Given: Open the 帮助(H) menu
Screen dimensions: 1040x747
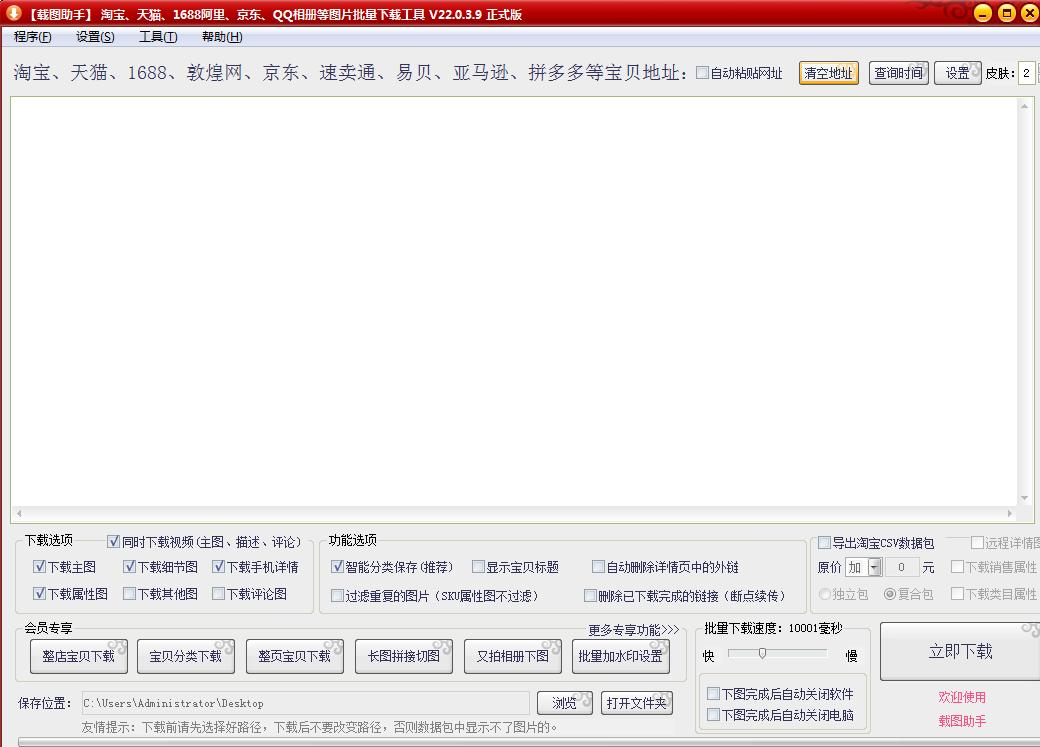Looking at the screenshot, I should click(x=222, y=37).
